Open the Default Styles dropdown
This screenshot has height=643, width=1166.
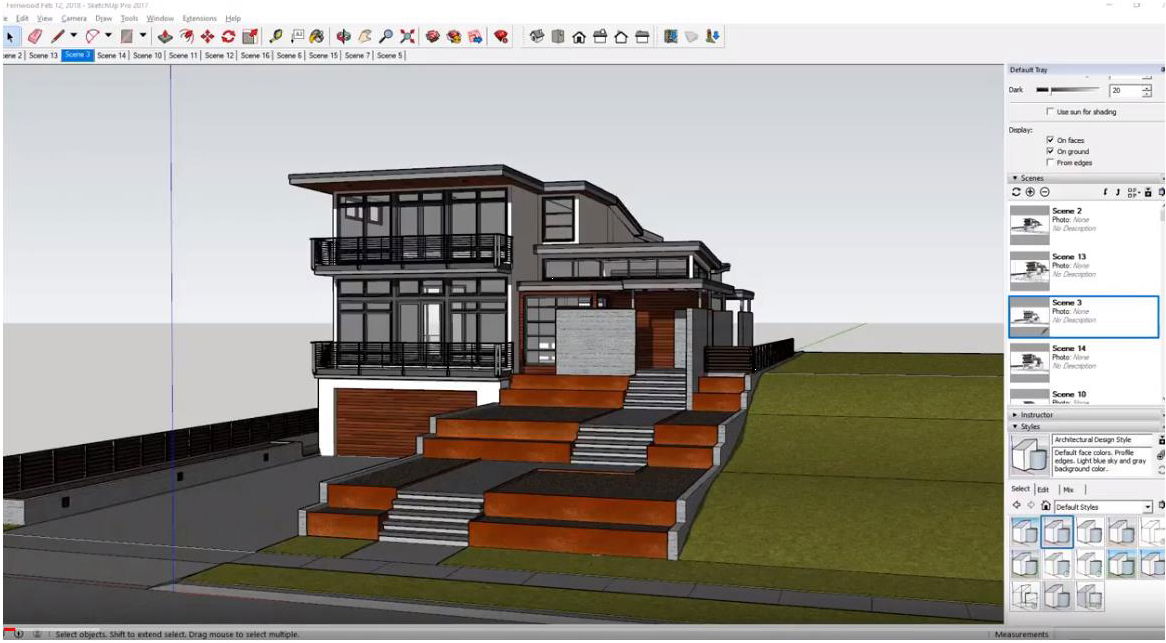click(1148, 507)
